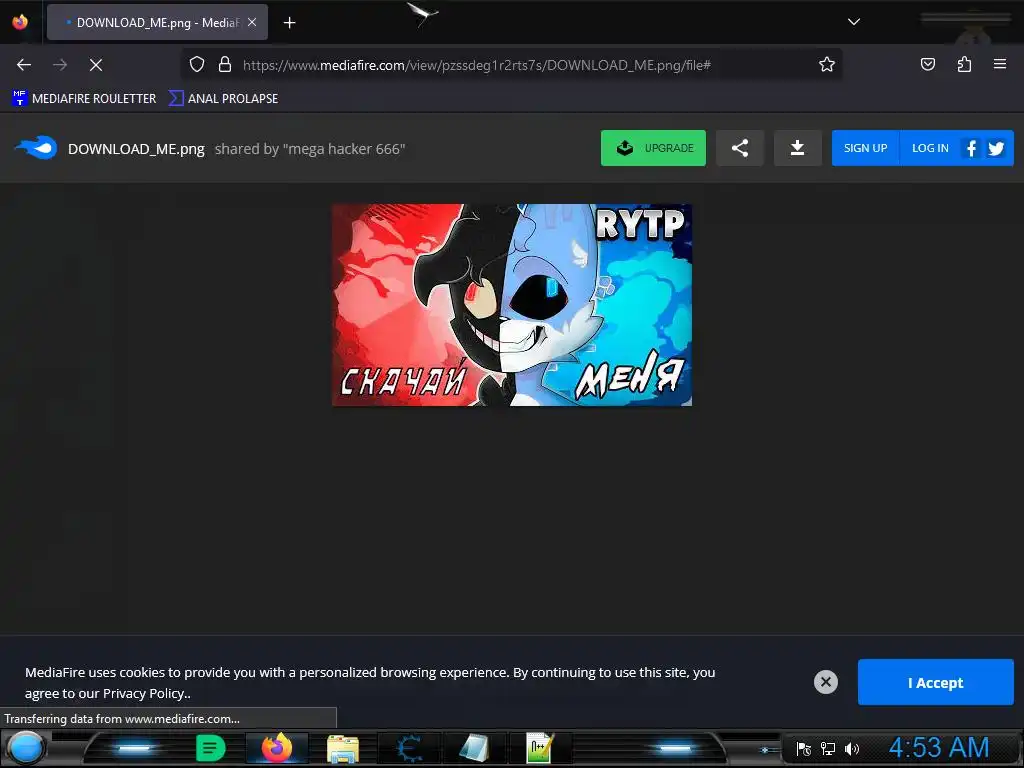Open the Notepad++ taskbar icon
The width and height of the screenshot is (1024, 768).
click(539, 748)
